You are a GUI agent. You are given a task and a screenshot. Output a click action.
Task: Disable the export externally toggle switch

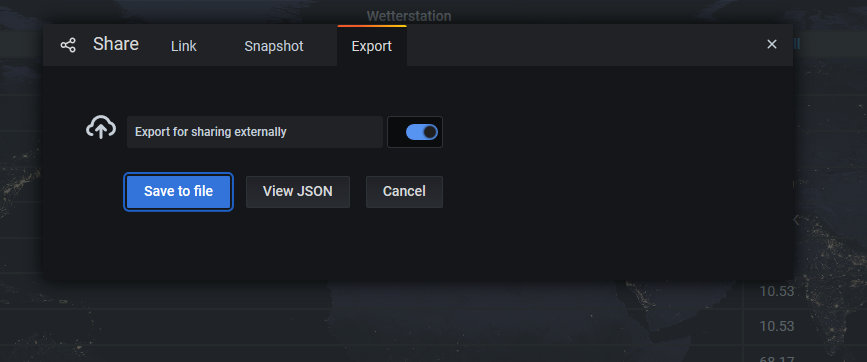[x=421, y=132]
